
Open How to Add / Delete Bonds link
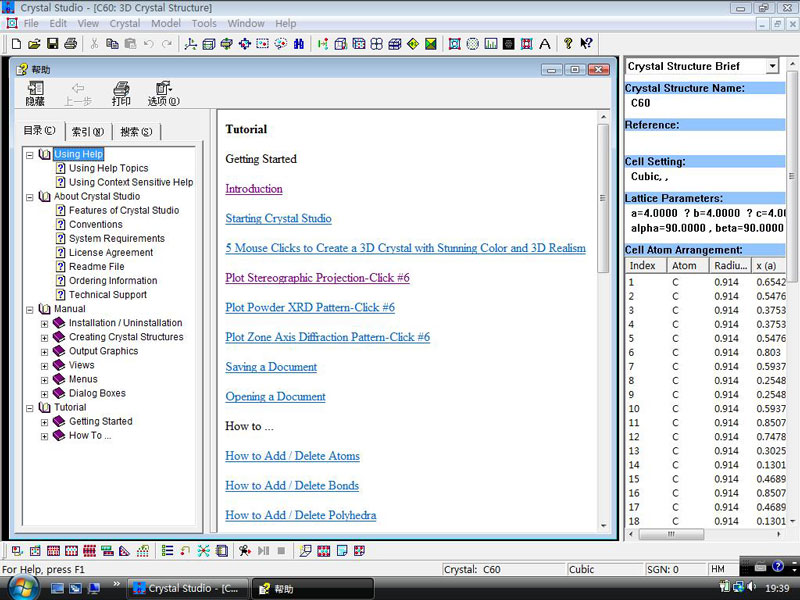point(292,486)
